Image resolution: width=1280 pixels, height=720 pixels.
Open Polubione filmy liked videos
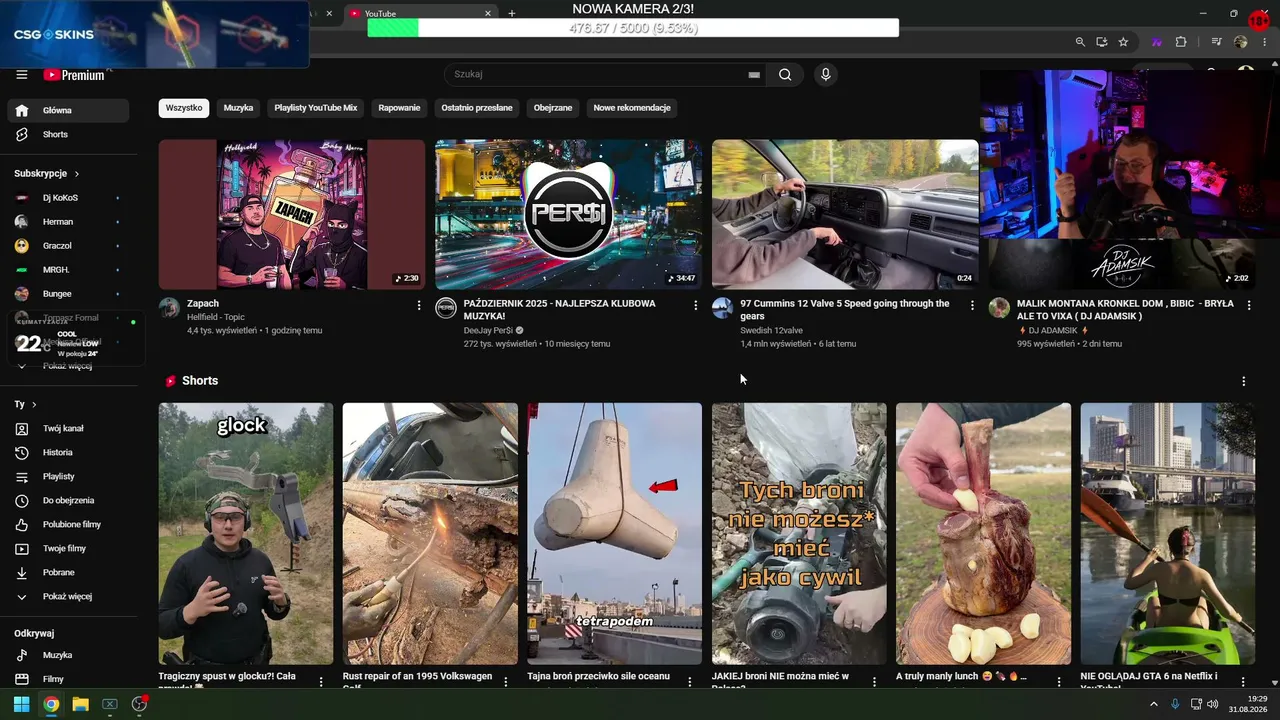[68, 525]
